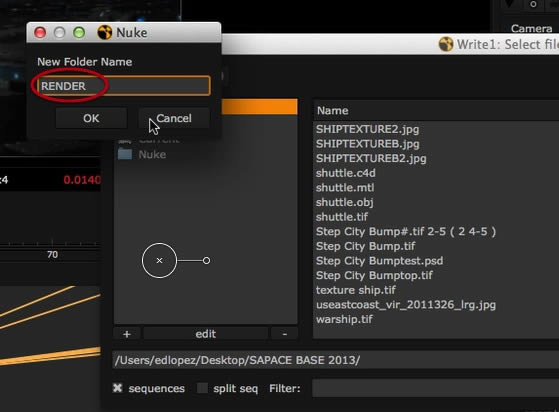Select shuttle.obj file
Screen dimensions: 559x412
point(344,202)
